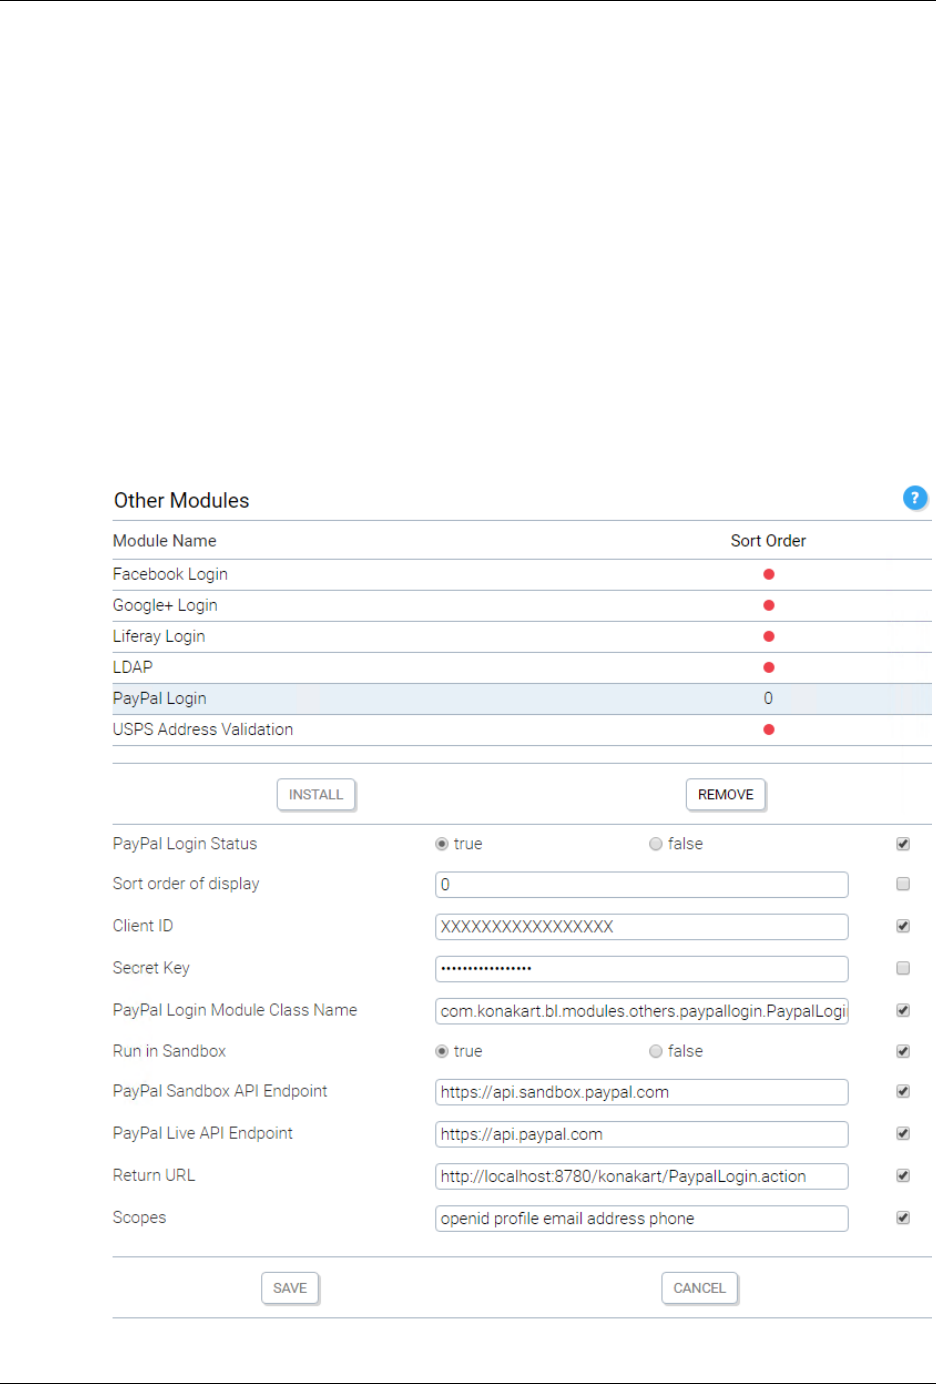Toggle checkbox beside PayPal Sandbox API Endpoint

click(x=903, y=1091)
